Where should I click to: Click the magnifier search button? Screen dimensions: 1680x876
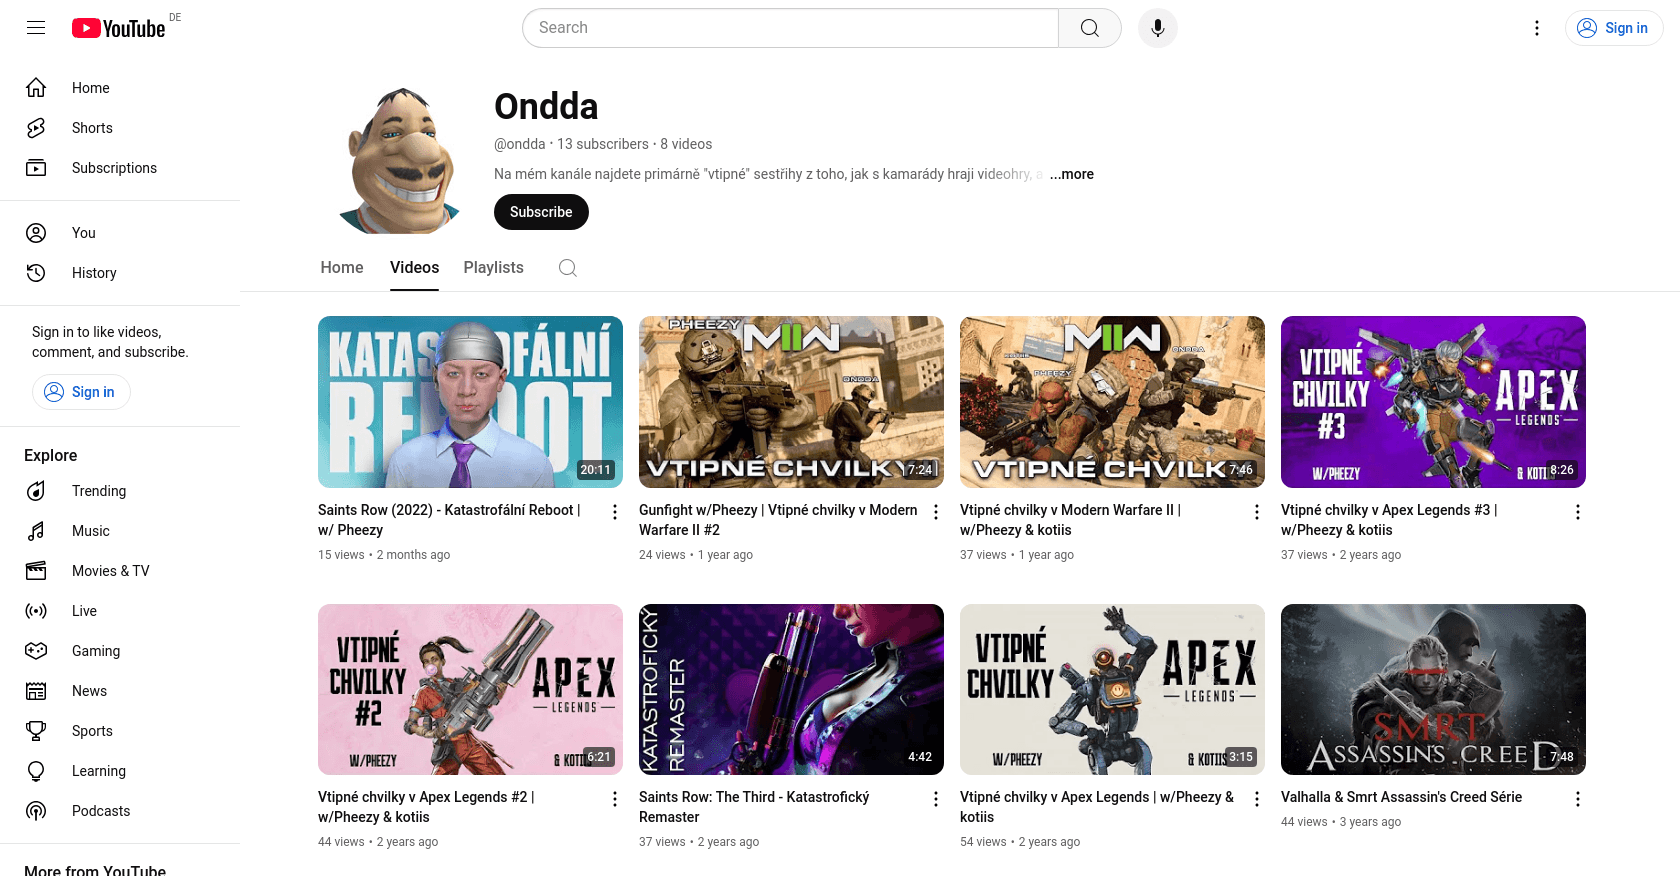point(1090,28)
